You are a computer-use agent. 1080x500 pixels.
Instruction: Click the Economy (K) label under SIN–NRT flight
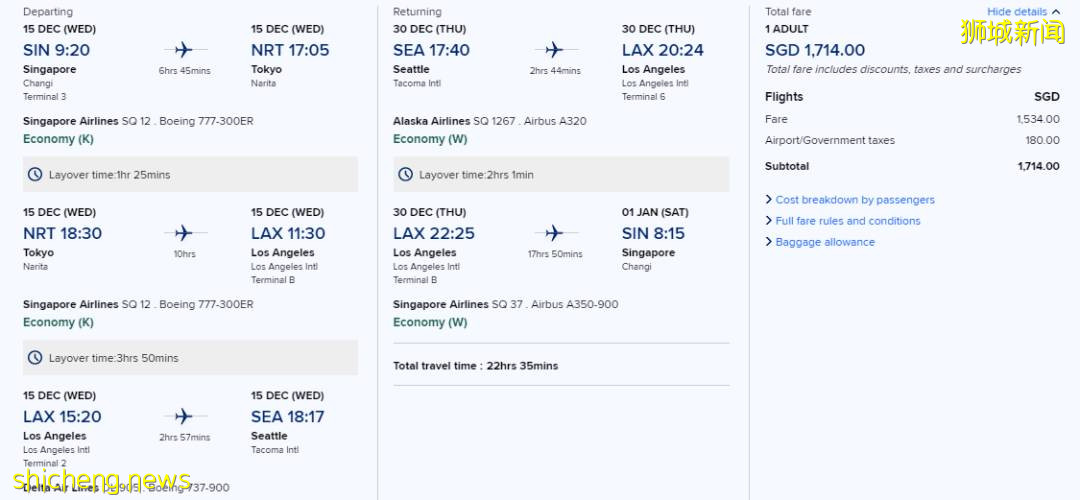[58, 139]
